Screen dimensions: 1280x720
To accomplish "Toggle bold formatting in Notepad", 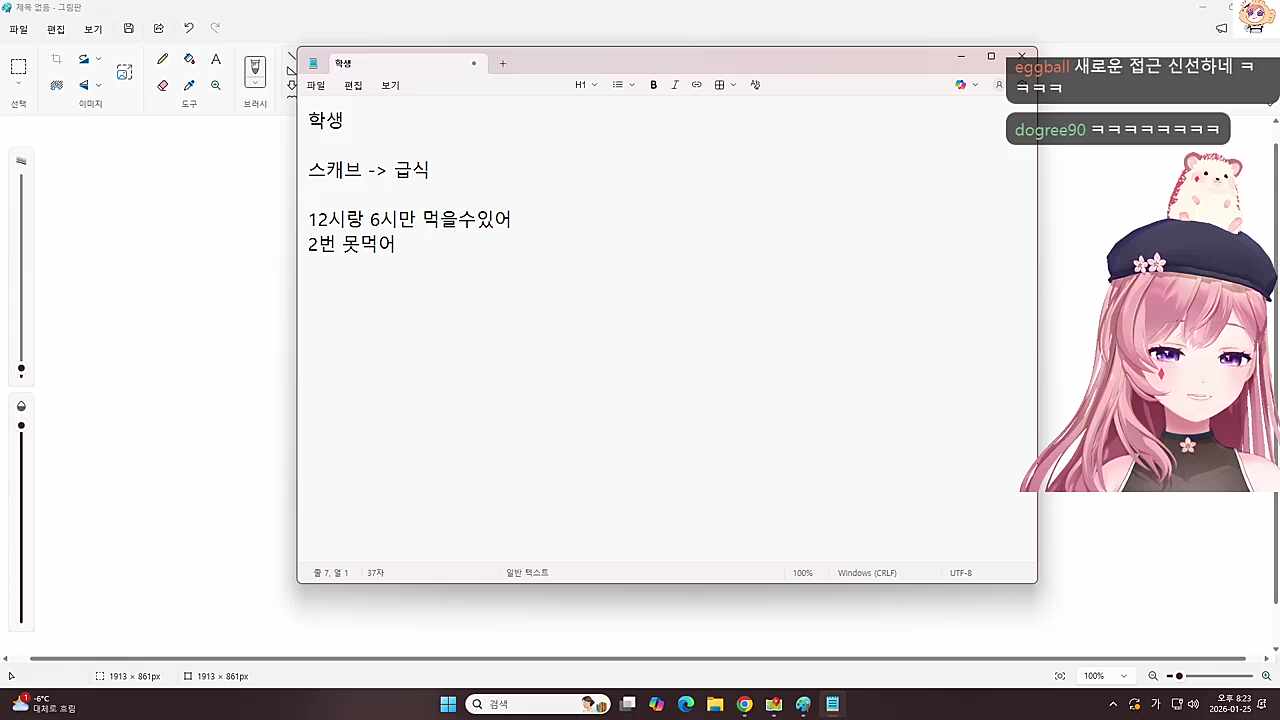I will (654, 85).
